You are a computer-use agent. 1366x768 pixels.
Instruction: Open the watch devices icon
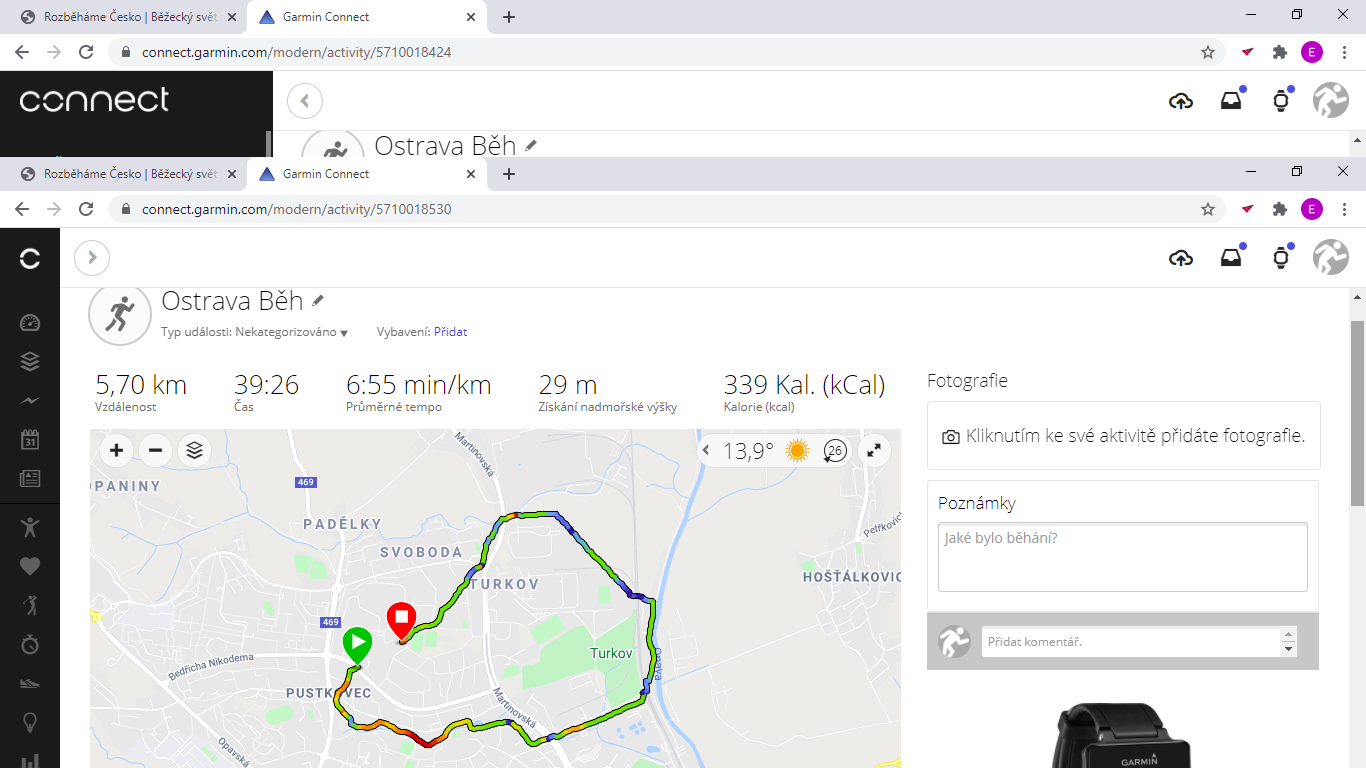coord(1281,258)
